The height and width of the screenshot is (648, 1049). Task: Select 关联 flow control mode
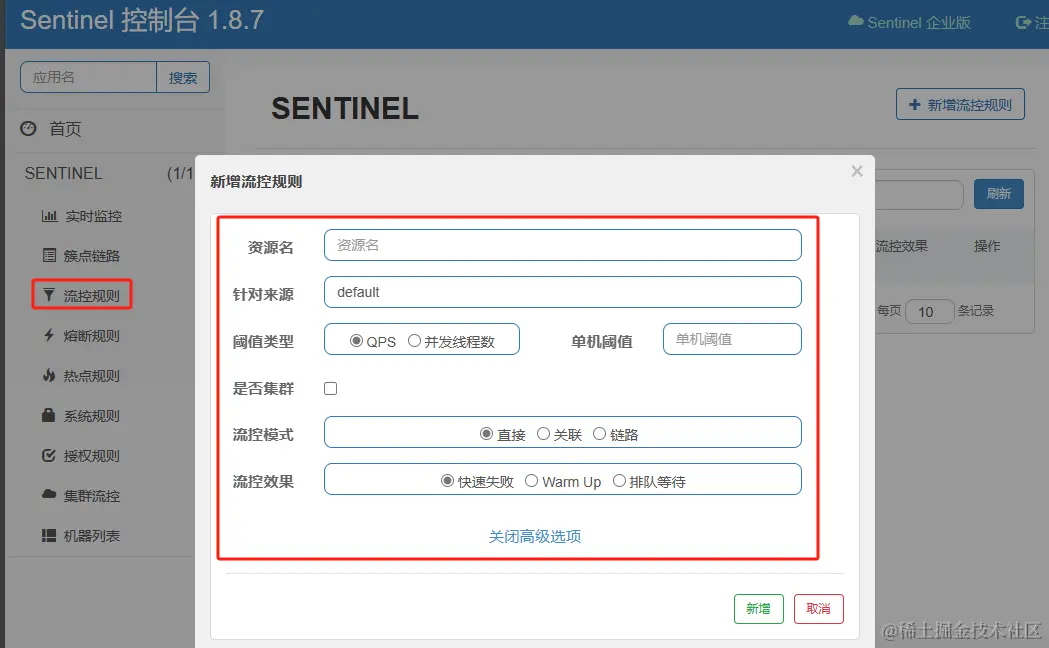coord(543,434)
